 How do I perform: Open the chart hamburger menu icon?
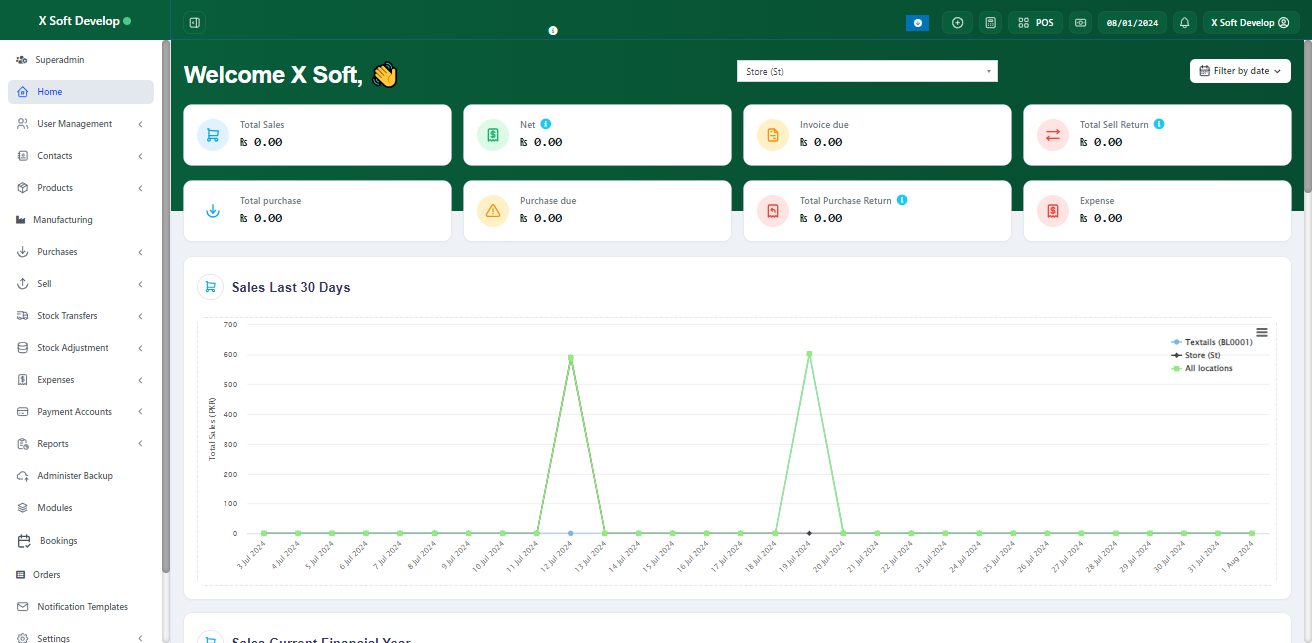[1262, 332]
